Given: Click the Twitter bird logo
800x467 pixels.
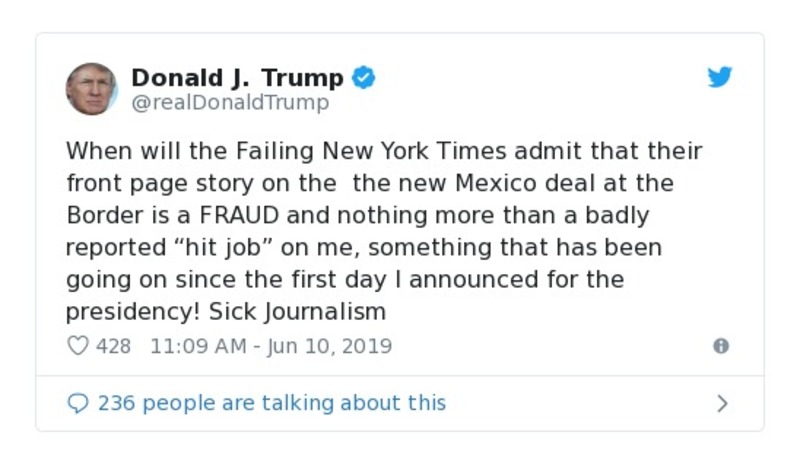Looking at the screenshot, I should point(720,78).
